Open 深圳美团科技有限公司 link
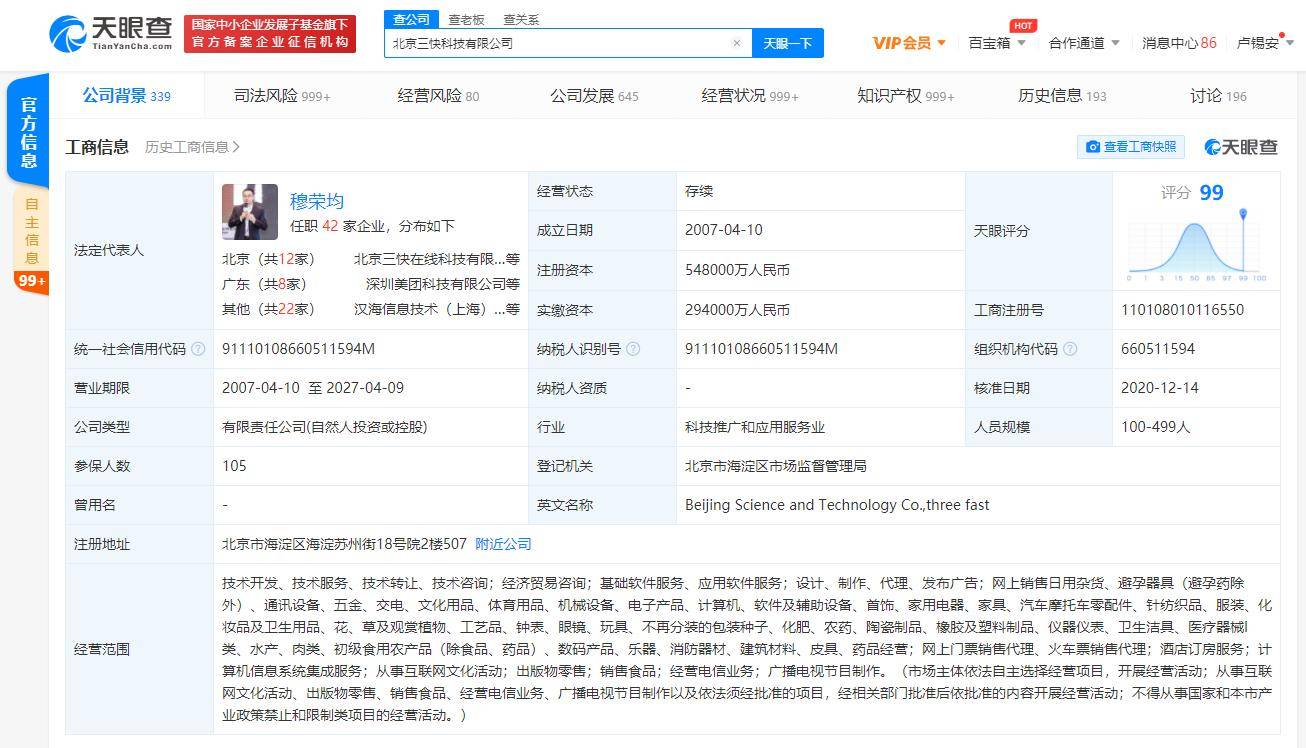Viewport: 1306px width, 748px height. (443, 284)
